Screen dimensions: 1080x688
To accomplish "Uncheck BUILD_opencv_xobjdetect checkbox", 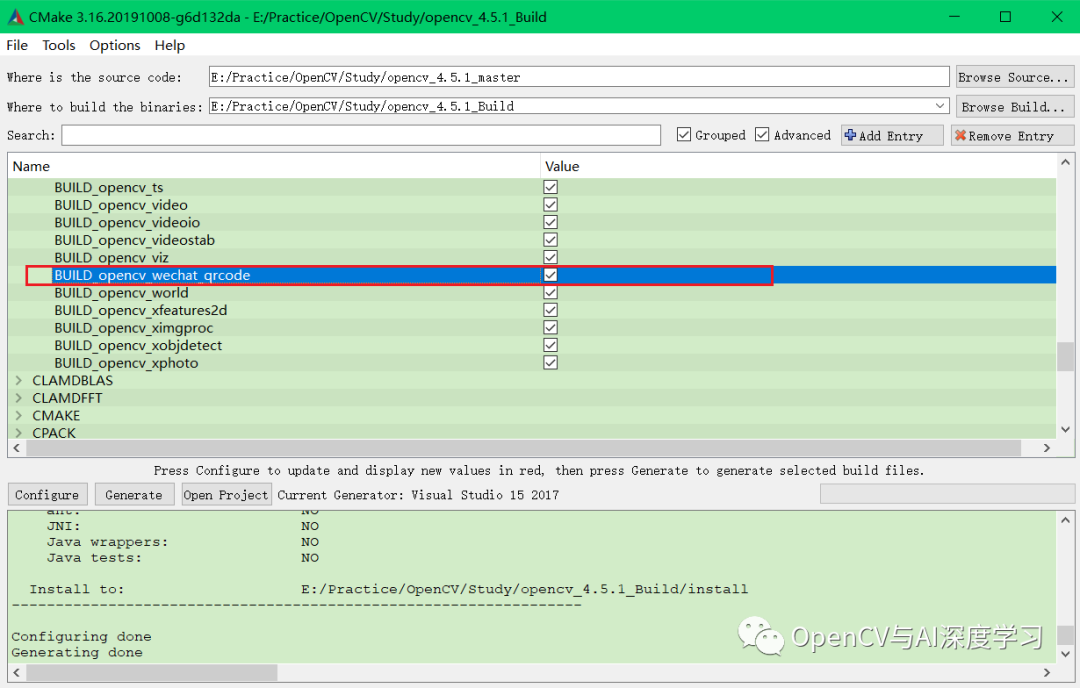I will pos(550,345).
